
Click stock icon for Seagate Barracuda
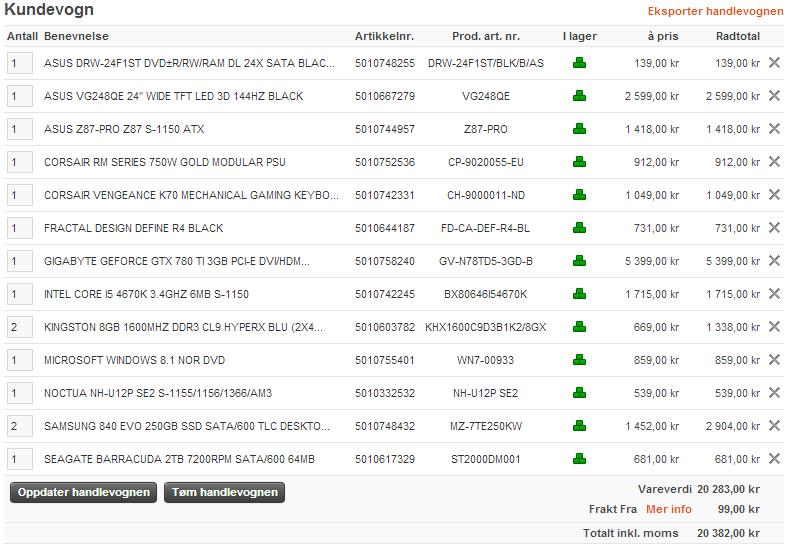pyautogui.click(x=579, y=459)
